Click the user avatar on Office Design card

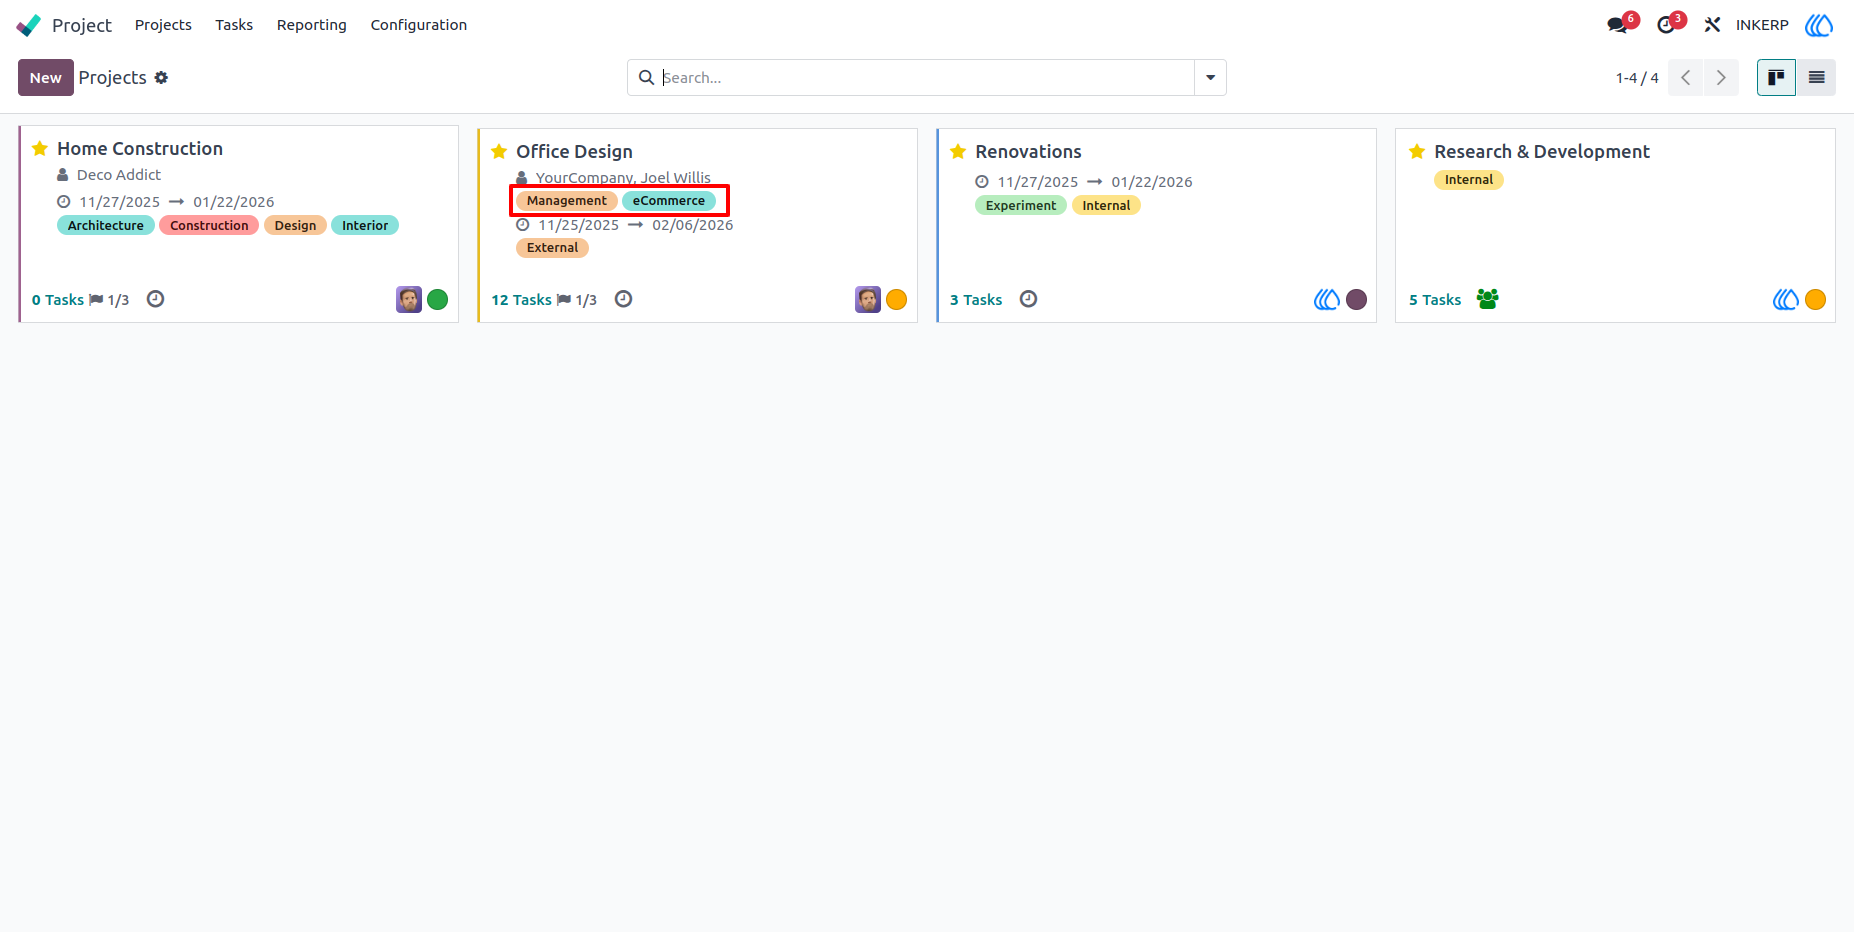pyautogui.click(x=868, y=299)
